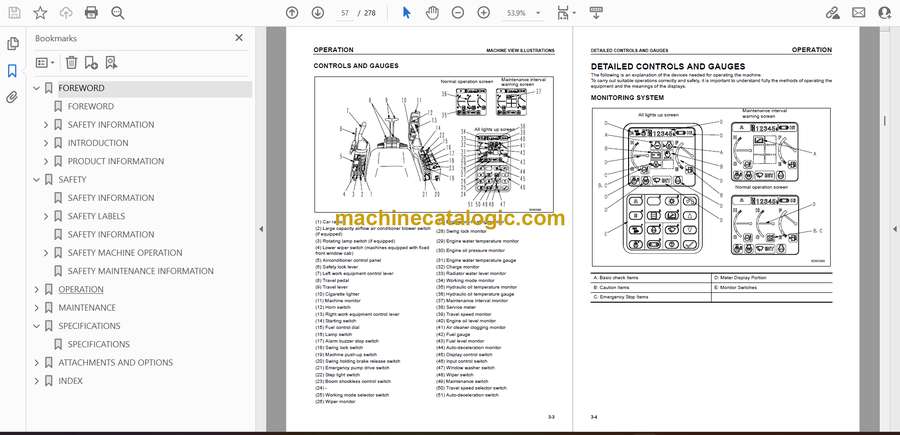Click the find current bookmark icon
The image size is (900, 435).
coord(111,63)
